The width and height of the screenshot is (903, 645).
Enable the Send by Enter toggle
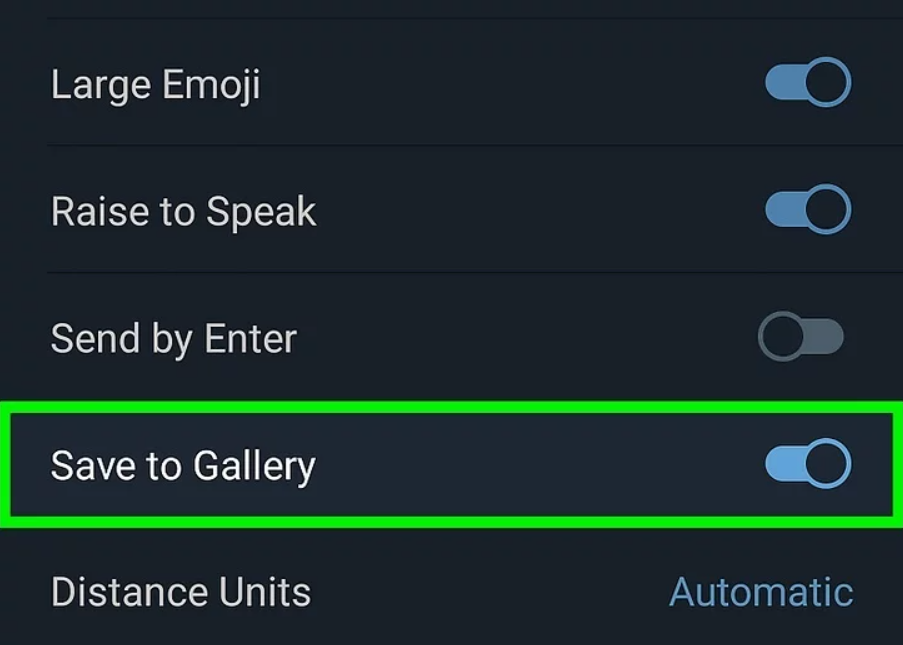(x=800, y=337)
